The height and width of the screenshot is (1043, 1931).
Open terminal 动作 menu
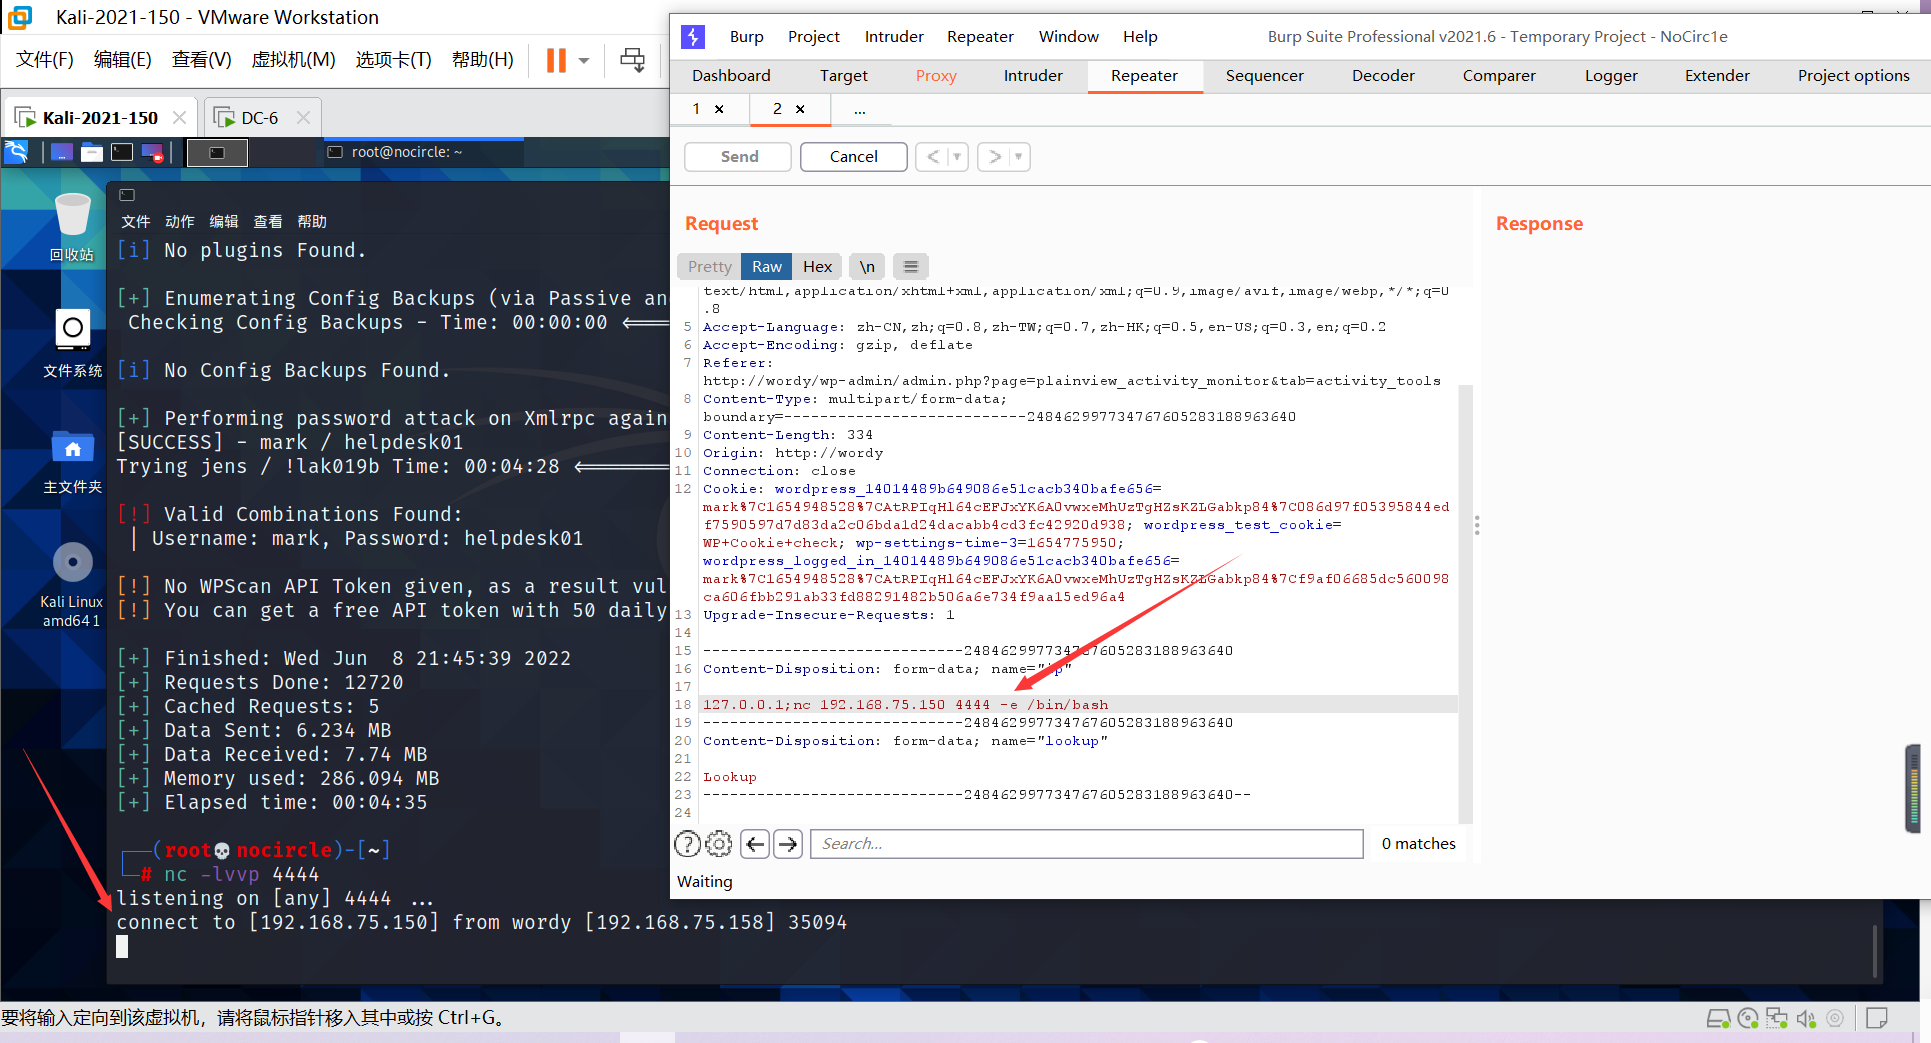pos(180,221)
